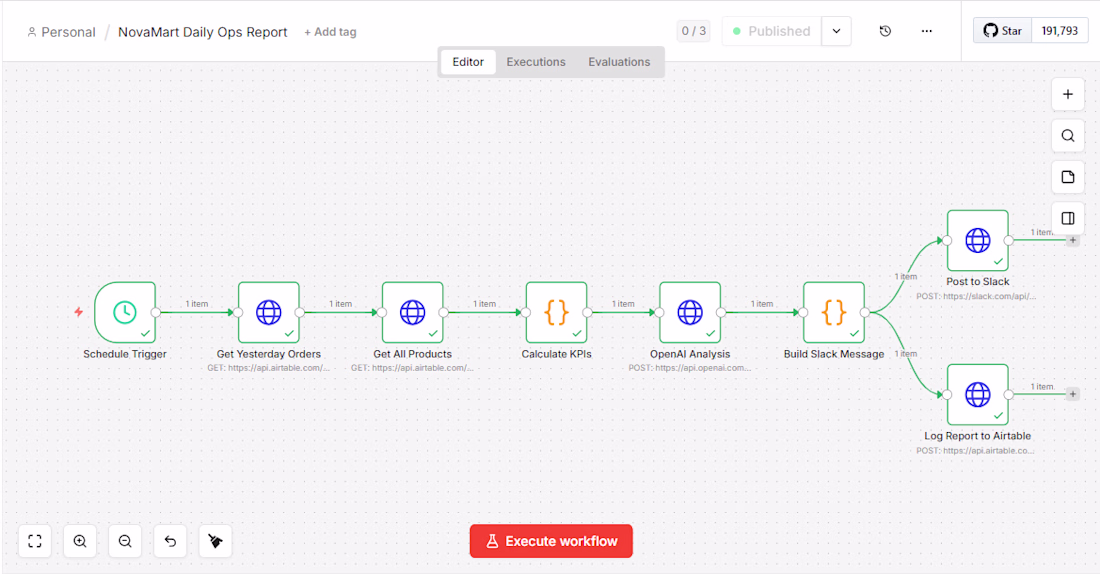Click the POST slack.com/api subtitle
The width and height of the screenshot is (1100, 574).
976,296
